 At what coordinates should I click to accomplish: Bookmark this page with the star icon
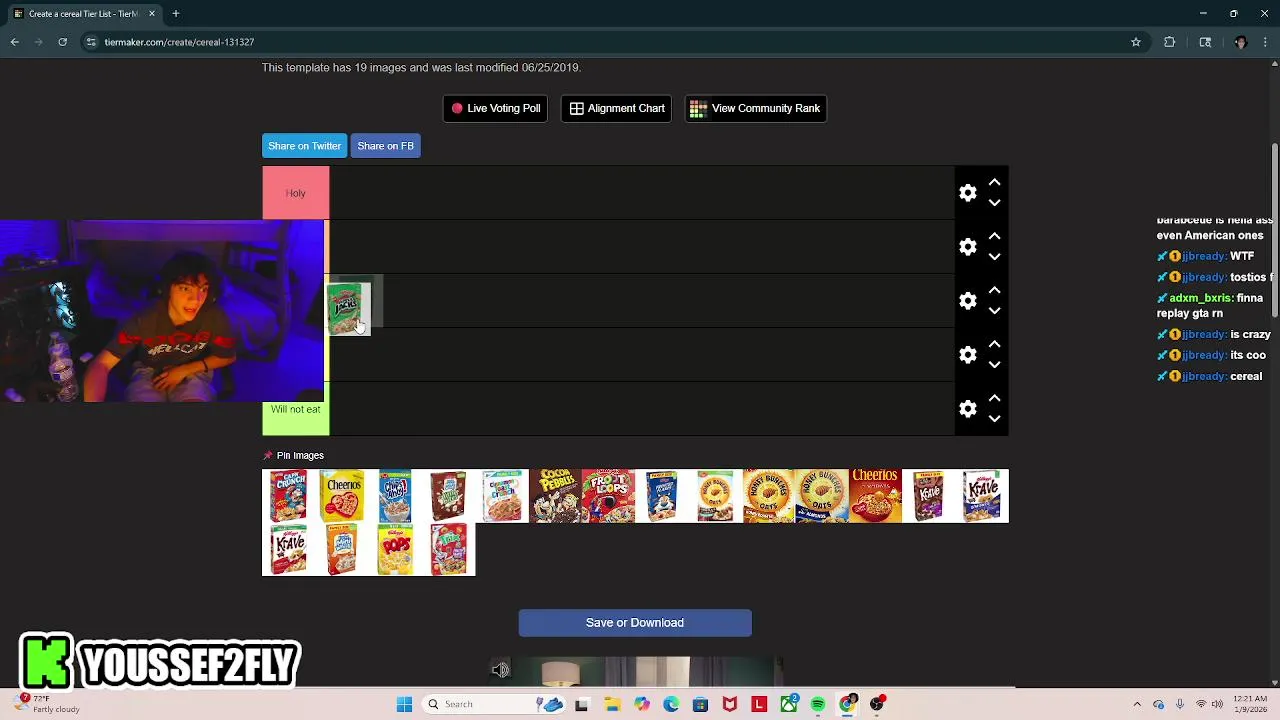pyautogui.click(x=1136, y=42)
